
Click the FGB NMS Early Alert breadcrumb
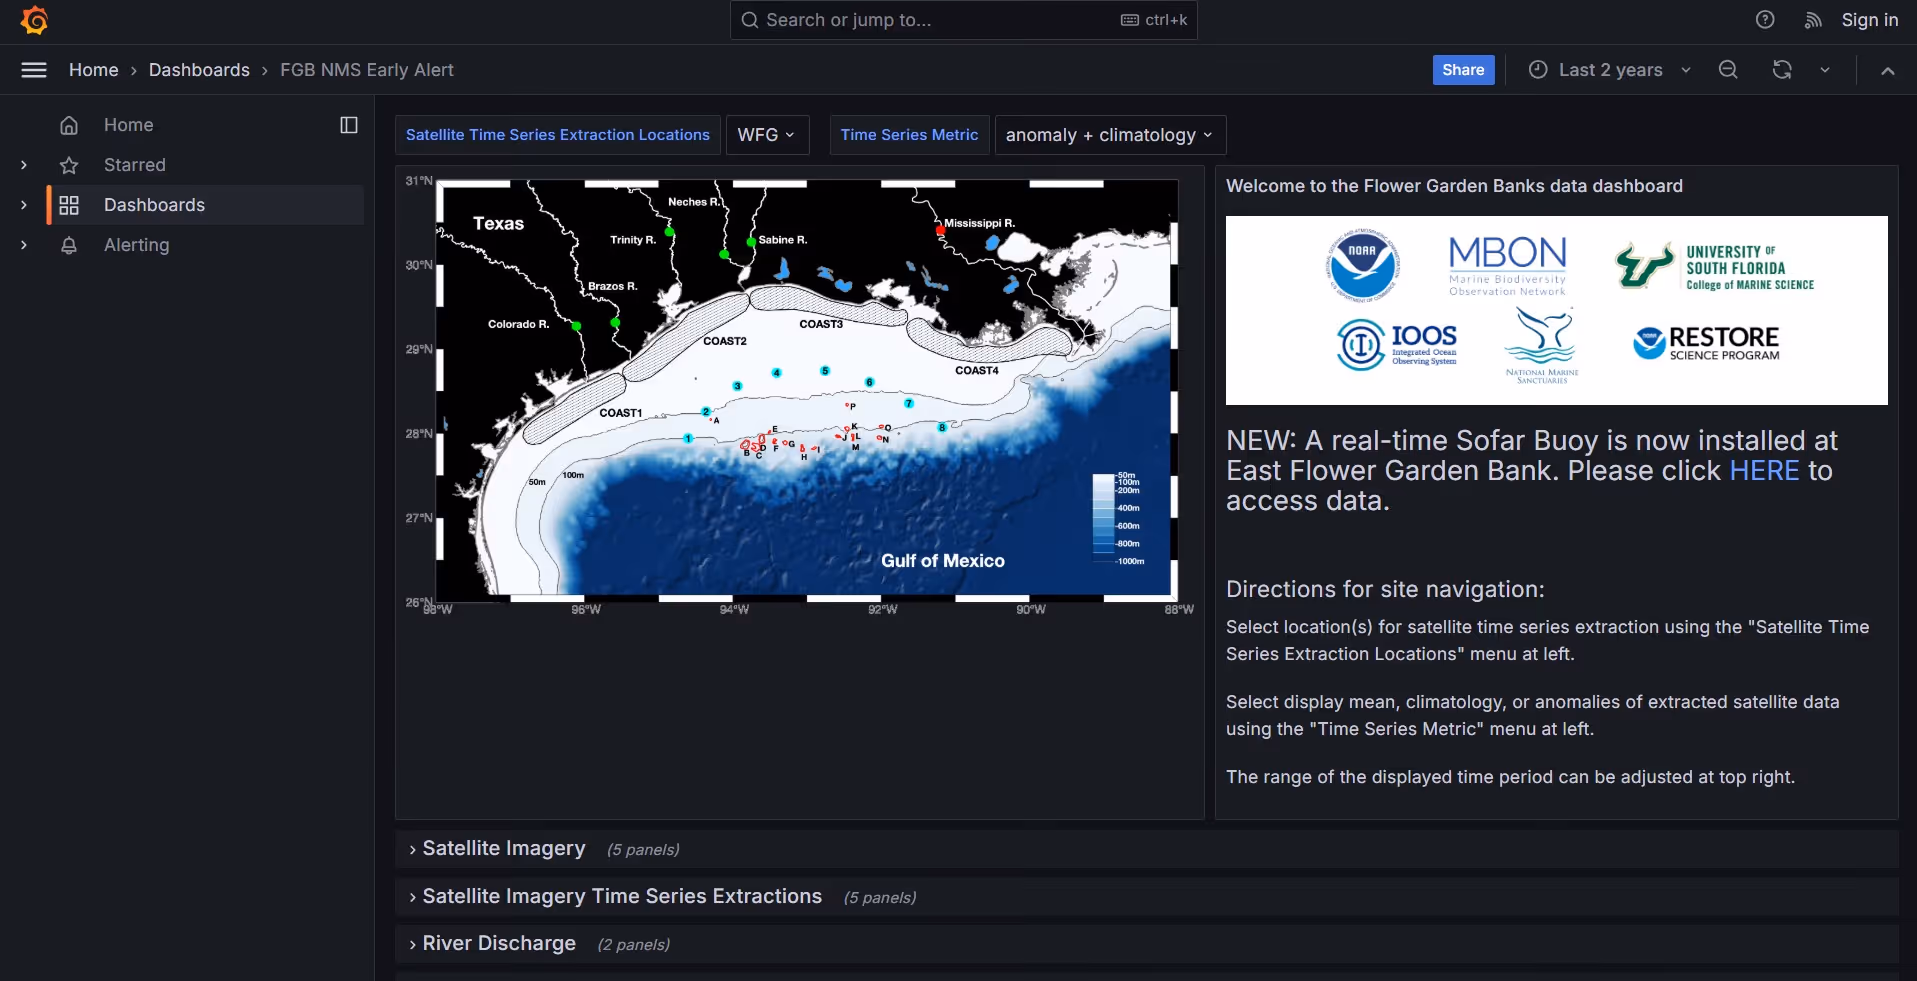click(367, 70)
